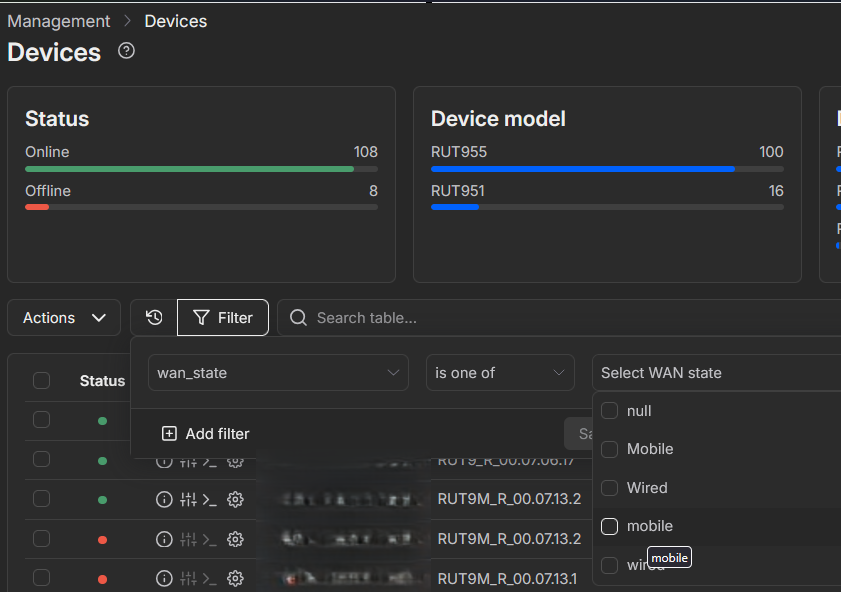Open gear settings for offline RUT9M_R_00.07.13.2 row
The image size is (841, 592).
(235, 539)
